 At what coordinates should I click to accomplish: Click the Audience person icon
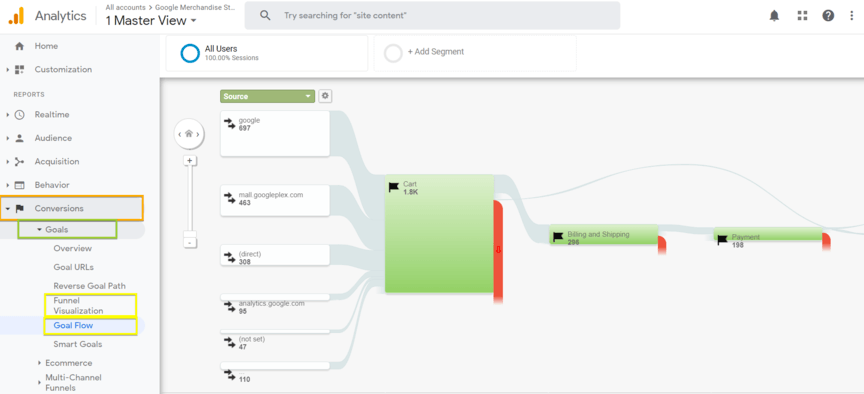point(20,138)
